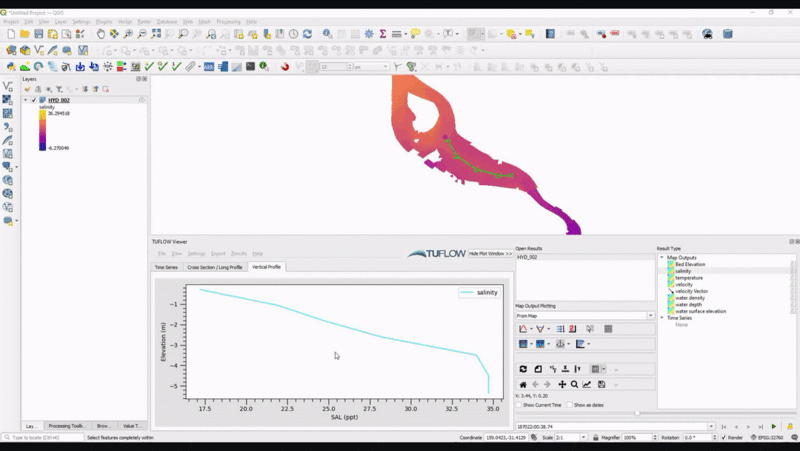Viewport: 800px width, 451px height.
Task: Select the plot Pan tool
Action: (x=562, y=384)
